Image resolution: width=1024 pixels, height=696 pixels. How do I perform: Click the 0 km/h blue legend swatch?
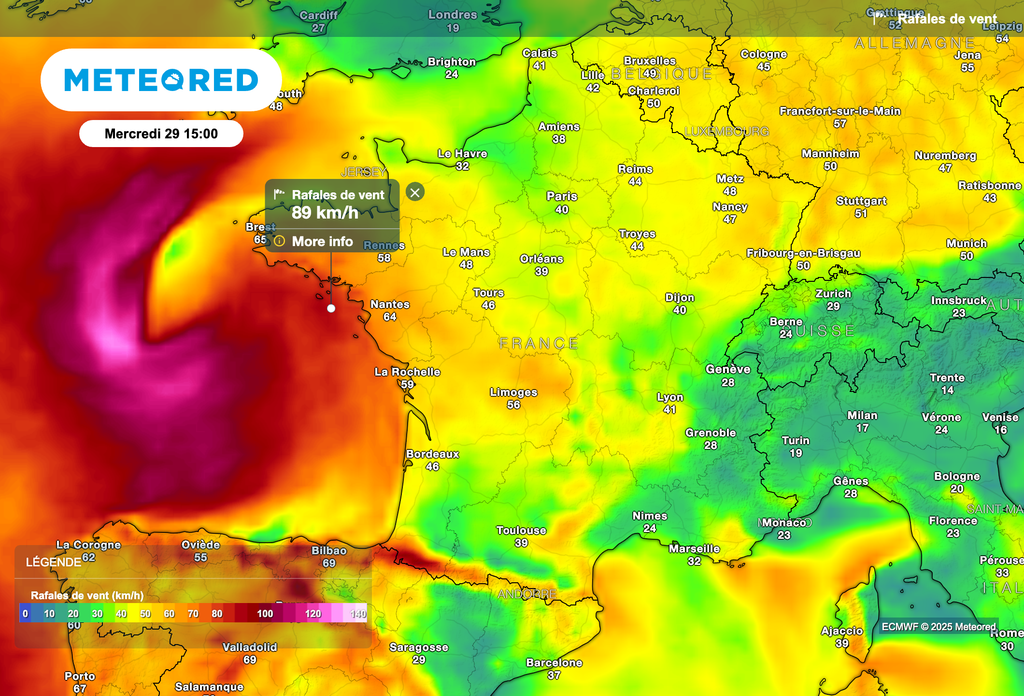(25, 613)
